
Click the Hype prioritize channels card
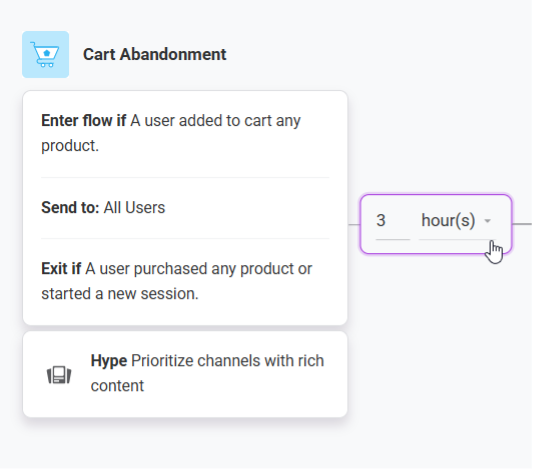185,374
